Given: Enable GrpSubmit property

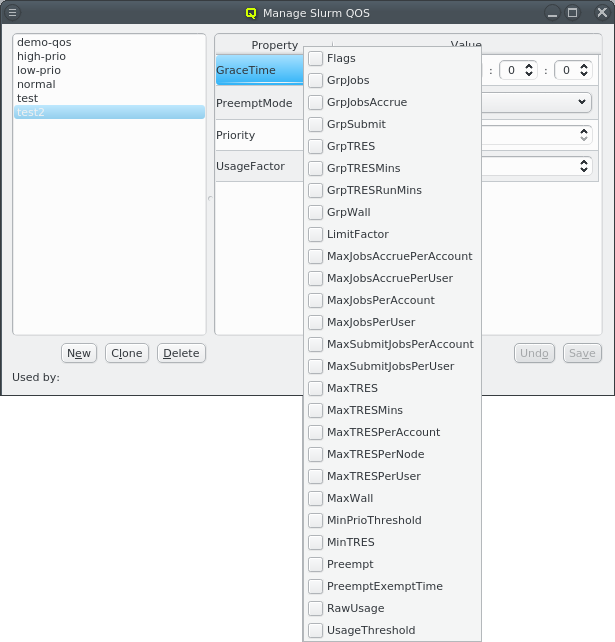Looking at the screenshot, I should click(x=315, y=124).
